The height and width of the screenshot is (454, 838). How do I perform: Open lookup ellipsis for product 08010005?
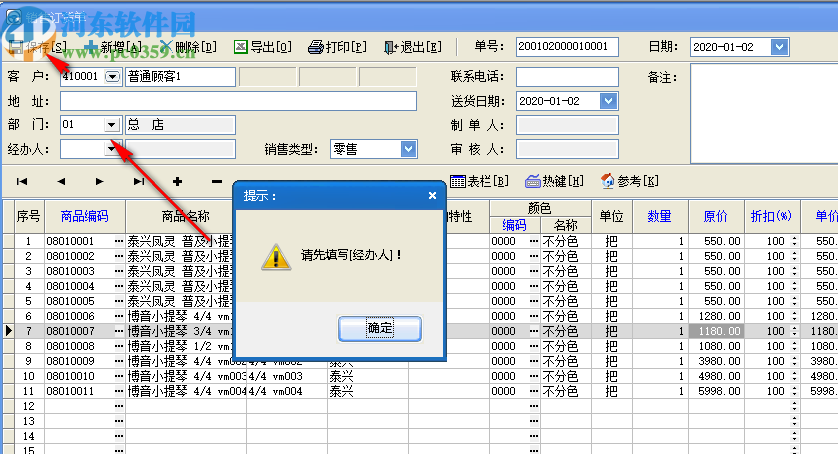coord(119,301)
